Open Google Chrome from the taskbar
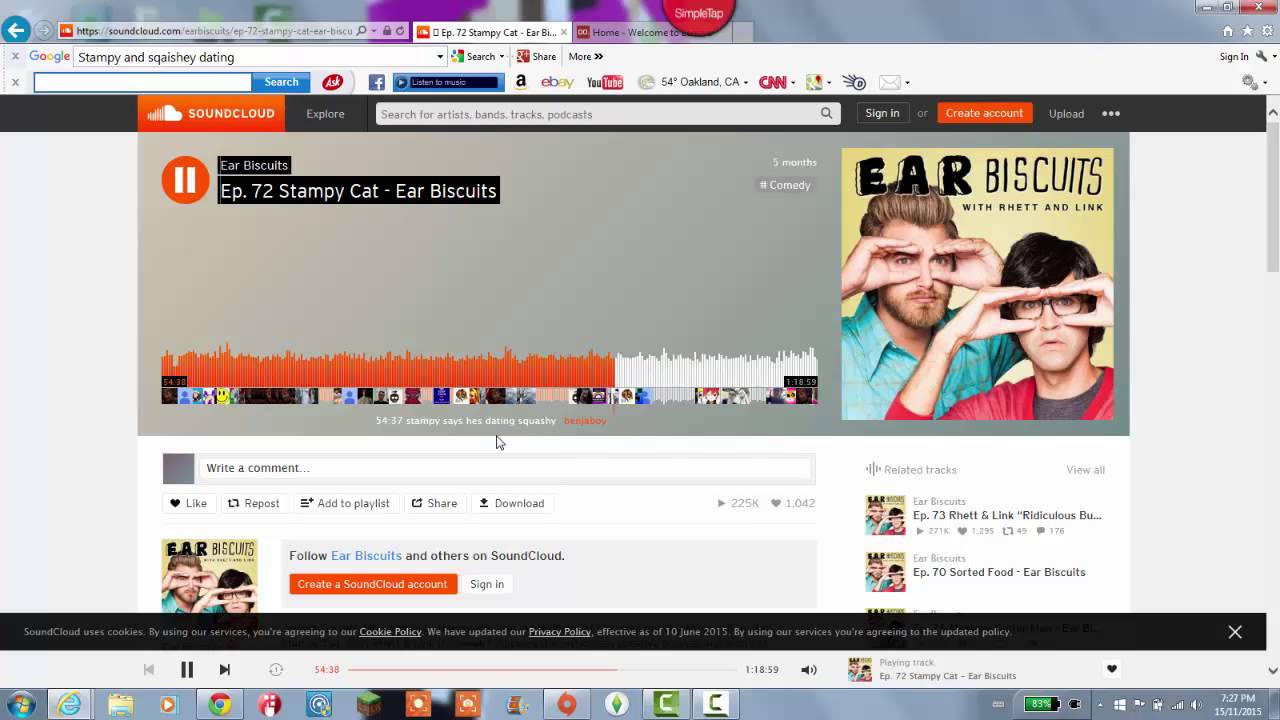 point(219,705)
